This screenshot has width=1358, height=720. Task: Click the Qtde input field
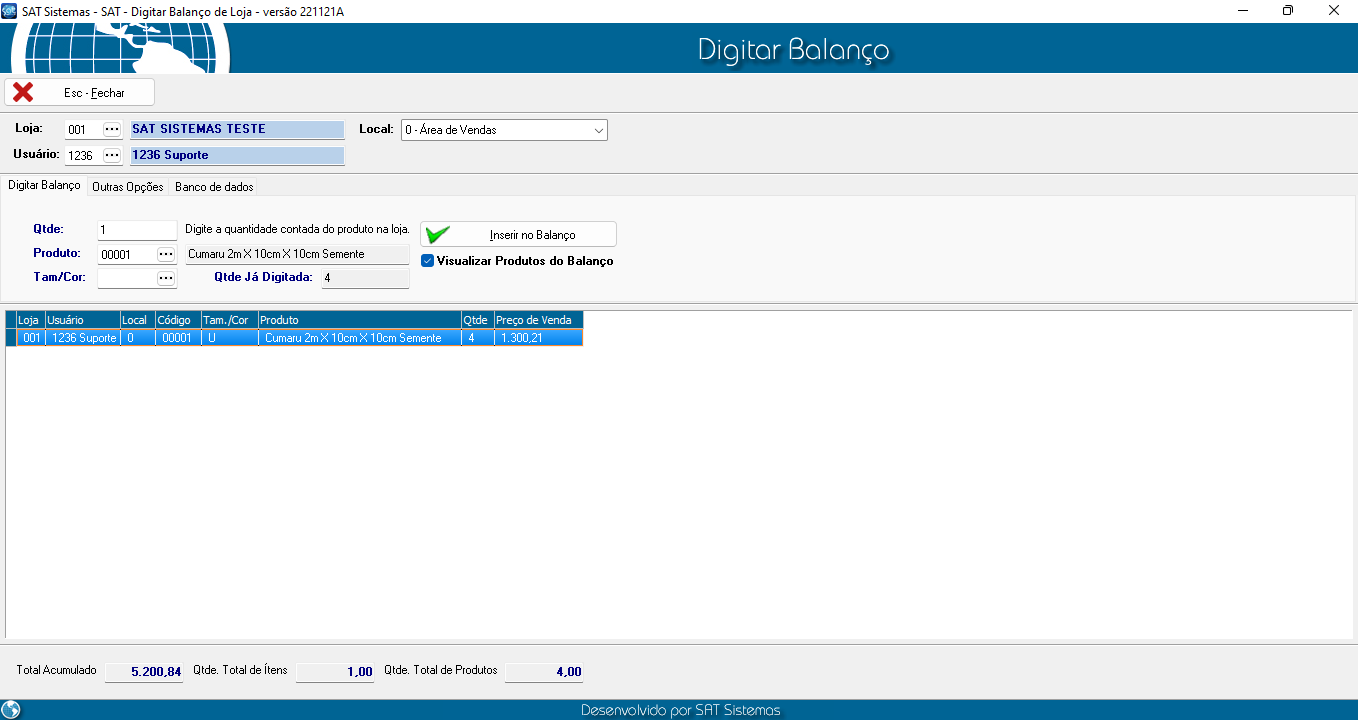click(x=137, y=230)
